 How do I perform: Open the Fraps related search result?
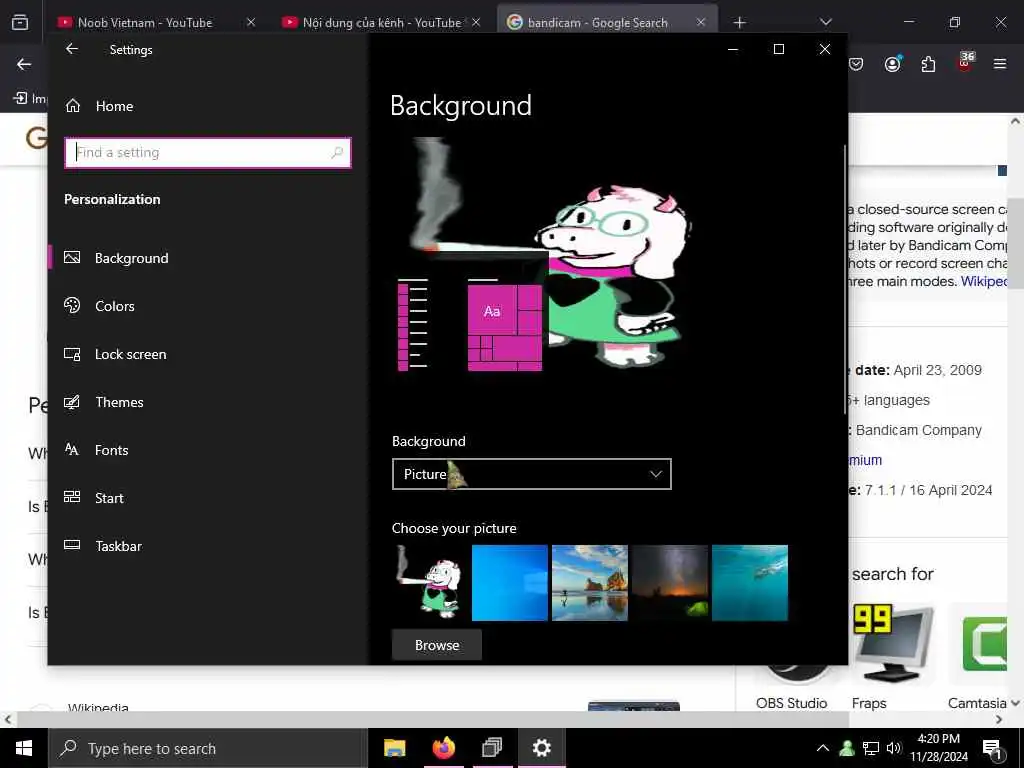click(x=869, y=703)
